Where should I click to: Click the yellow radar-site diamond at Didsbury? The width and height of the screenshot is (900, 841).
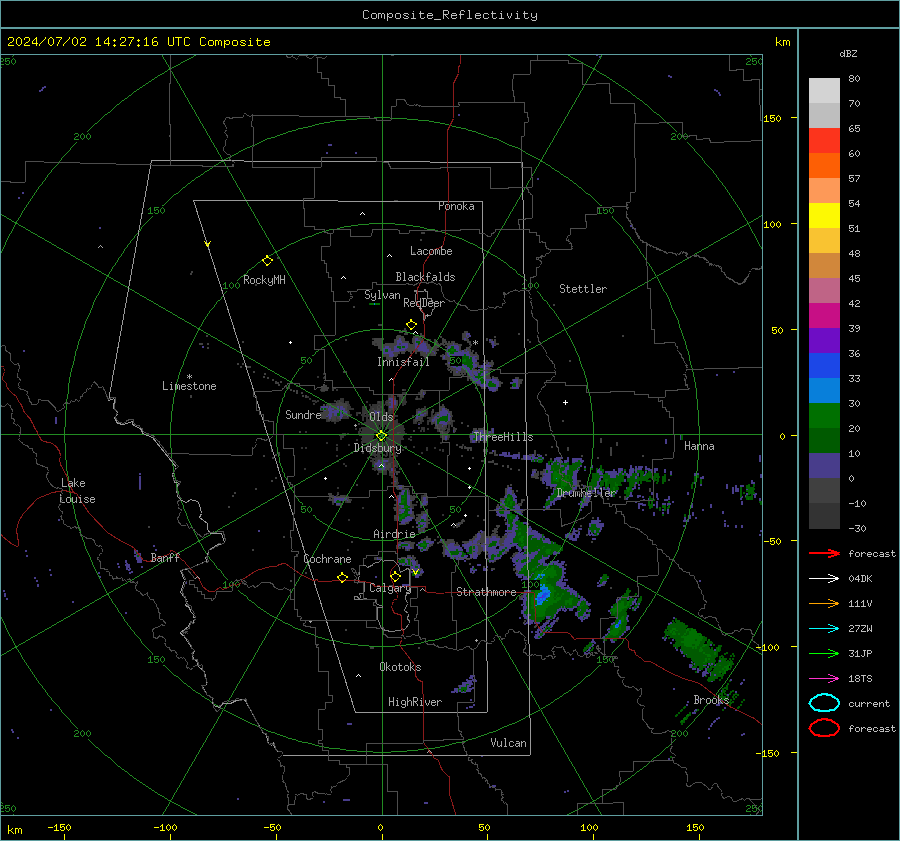381,436
